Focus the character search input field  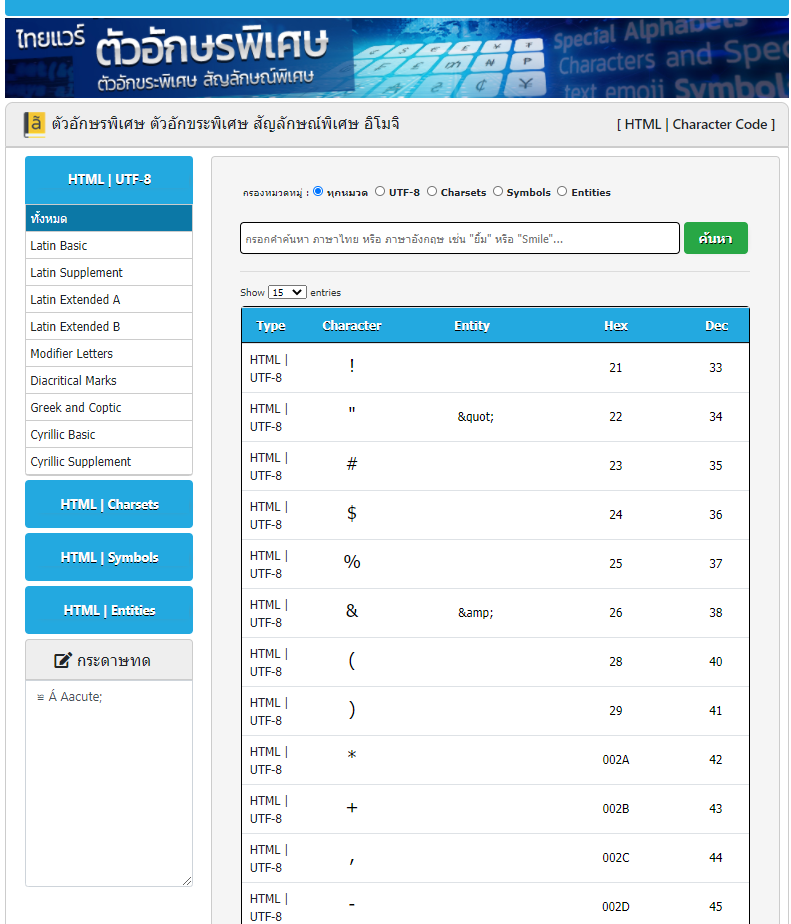click(x=460, y=238)
